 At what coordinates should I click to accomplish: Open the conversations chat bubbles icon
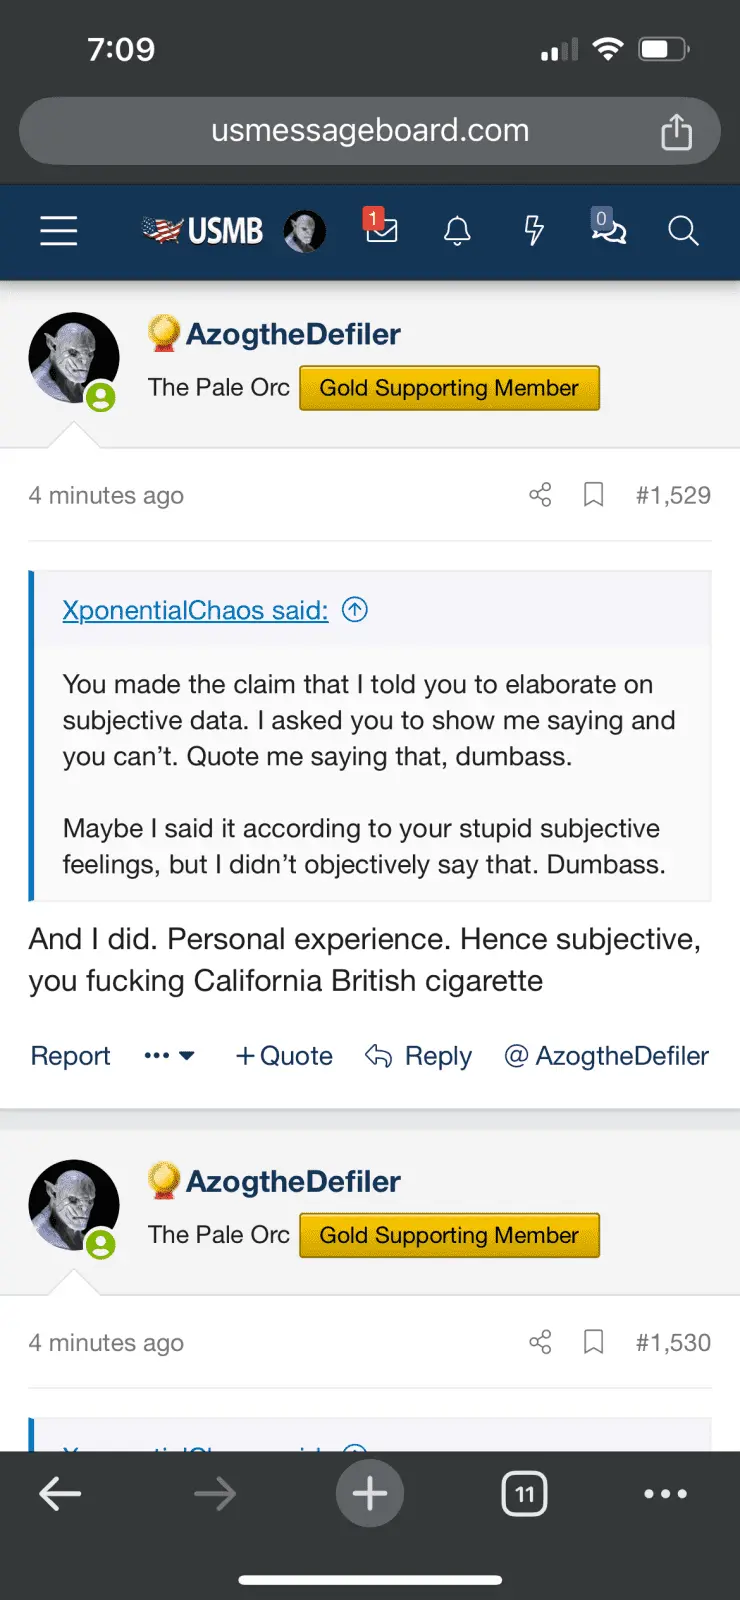click(x=608, y=229)
